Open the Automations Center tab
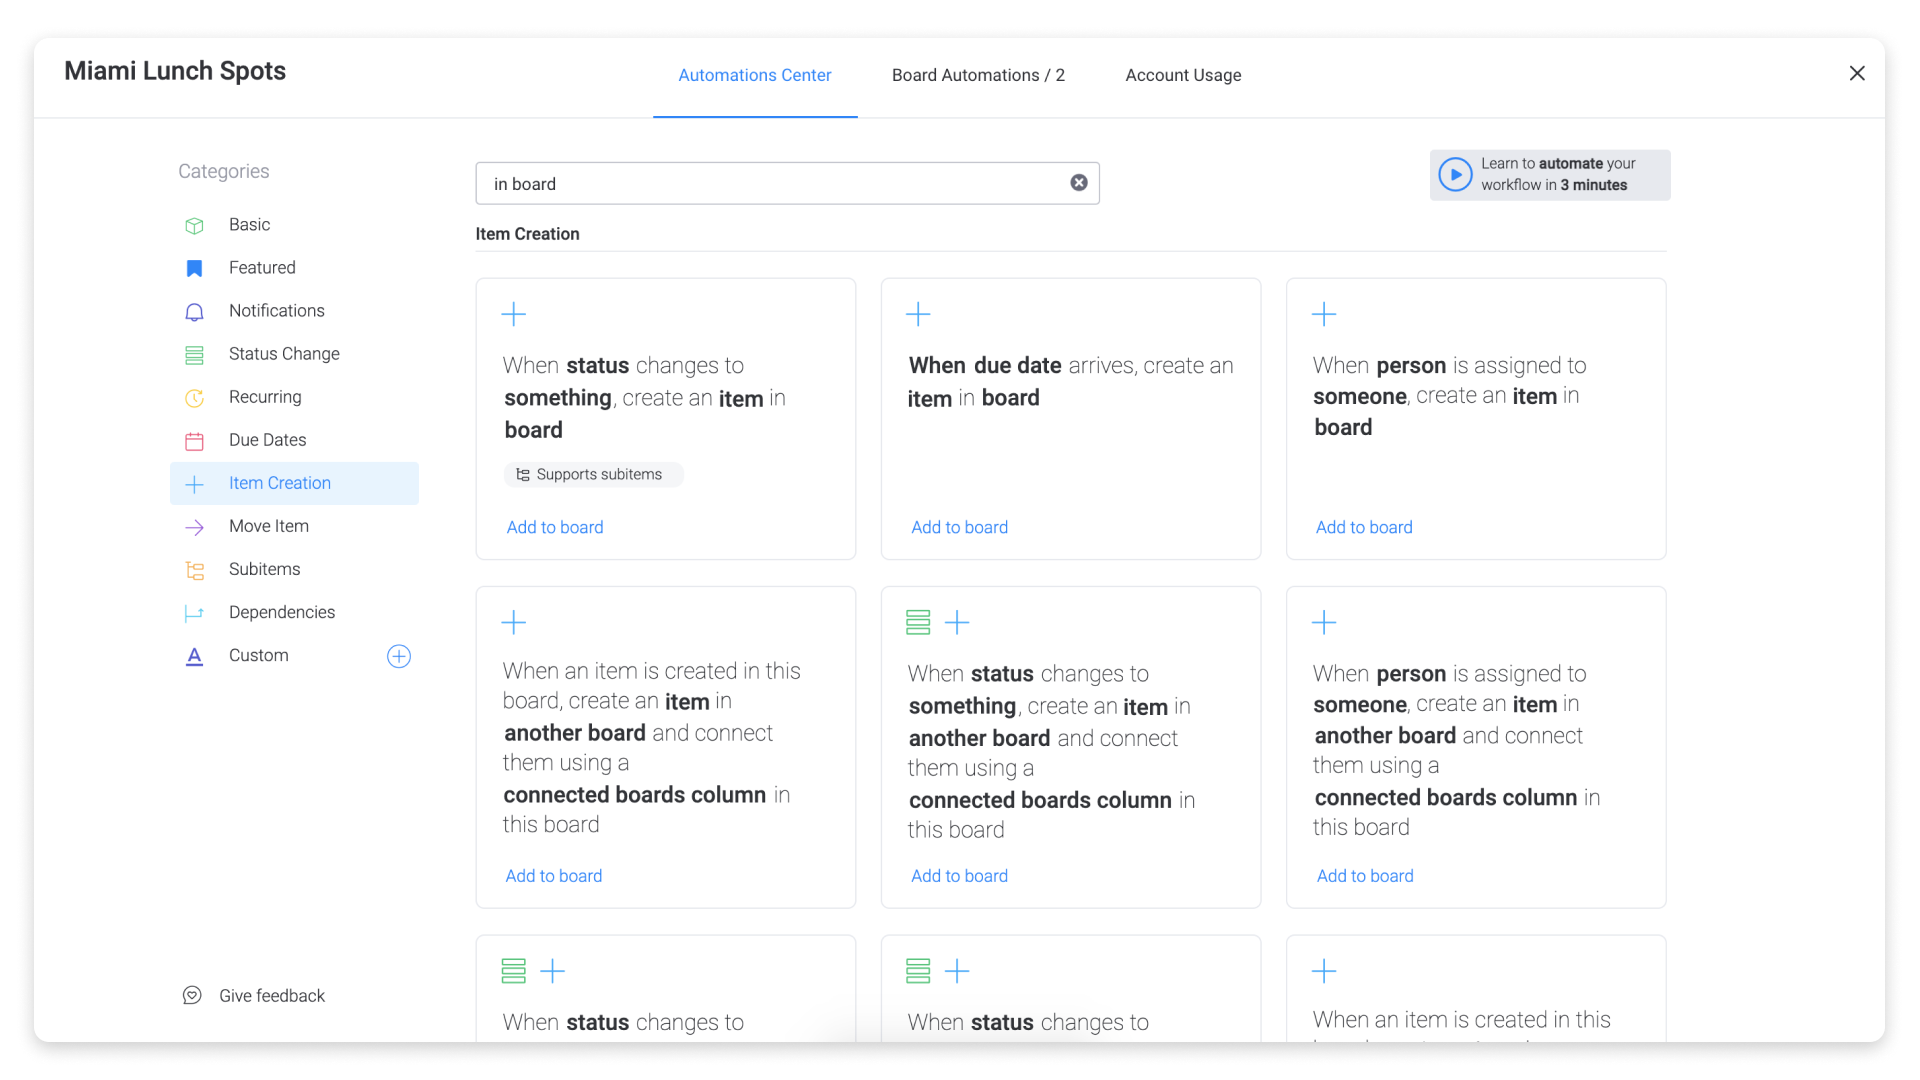 point(754,75)
